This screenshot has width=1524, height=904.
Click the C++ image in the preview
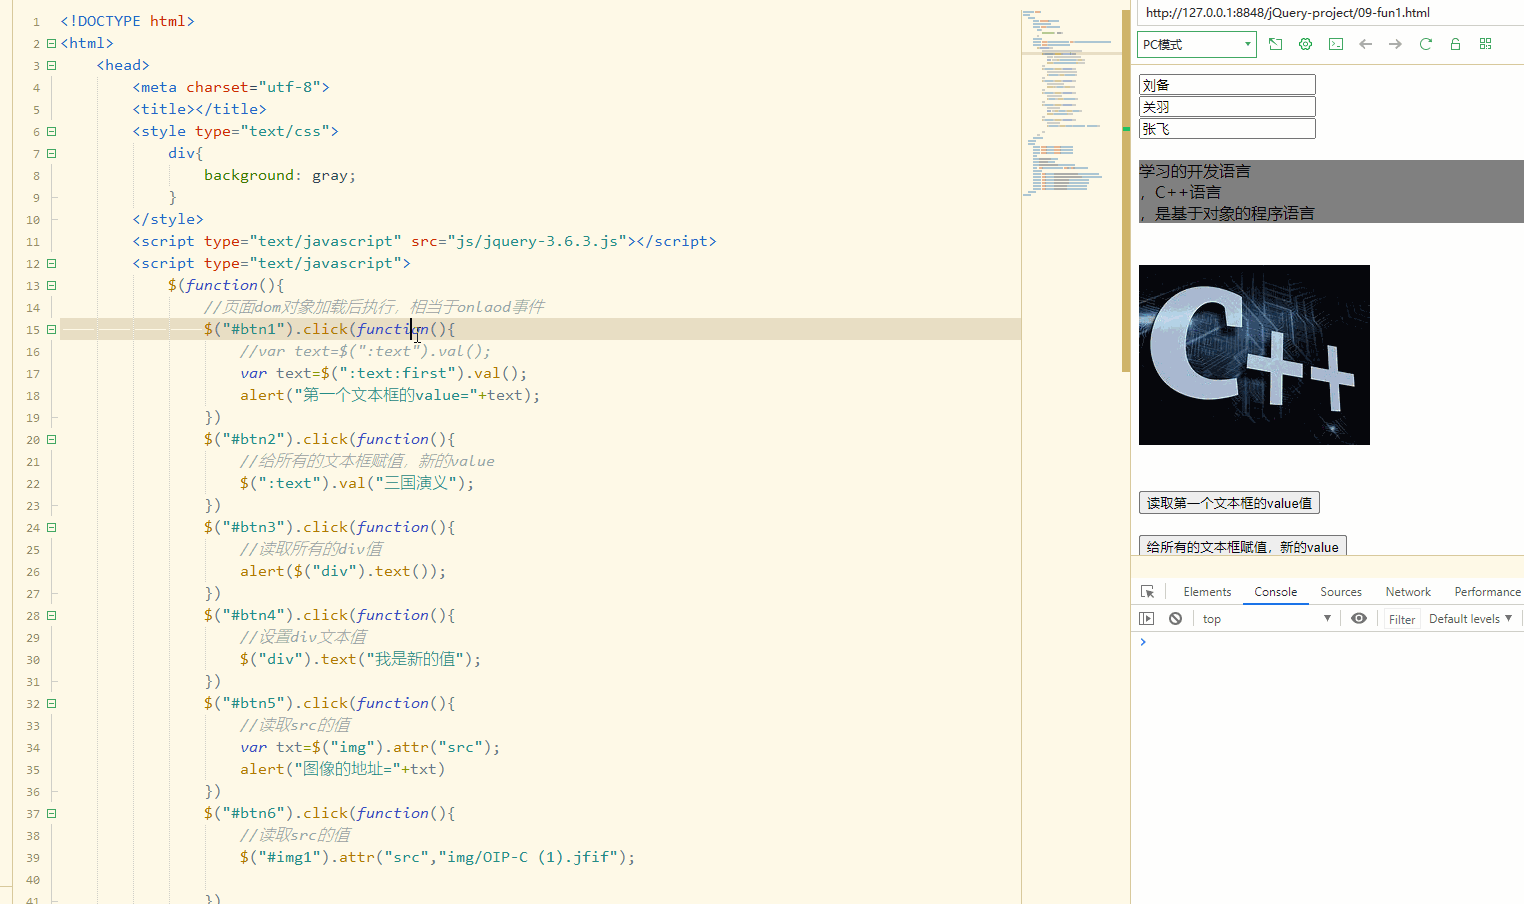[x=1254, y=355]
